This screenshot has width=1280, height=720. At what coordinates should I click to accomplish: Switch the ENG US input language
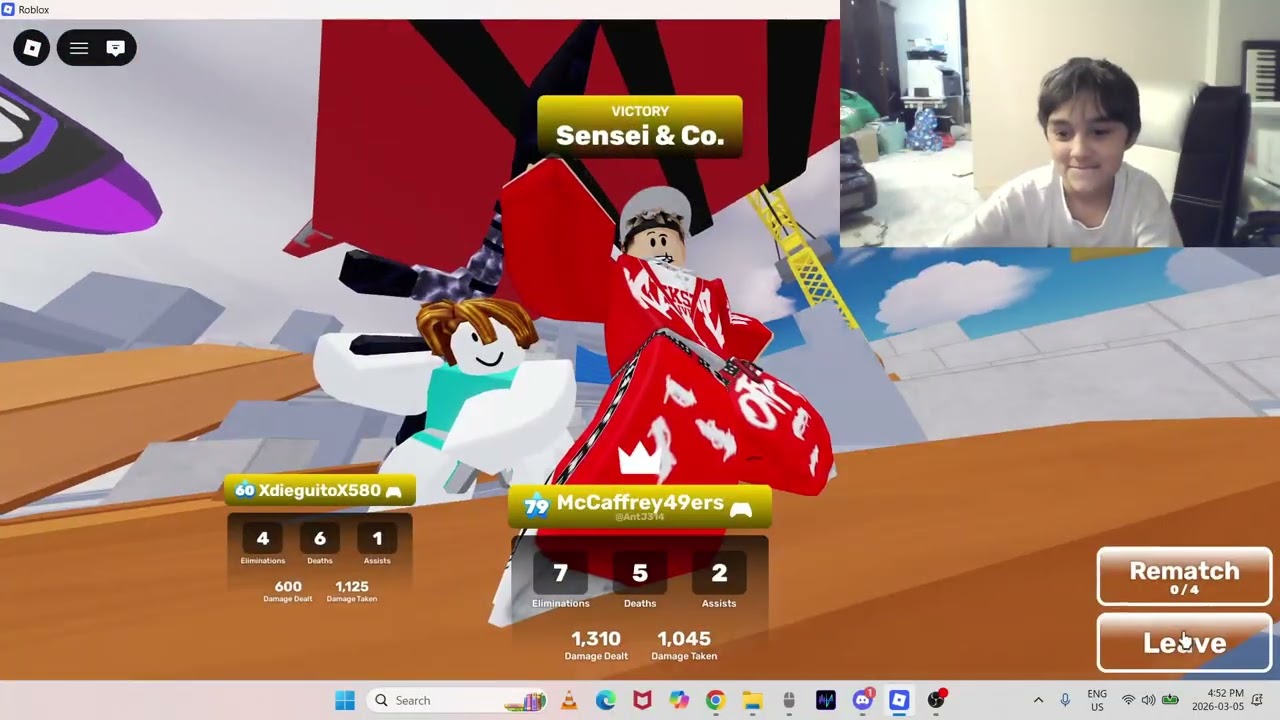[x=1097, y=700]
